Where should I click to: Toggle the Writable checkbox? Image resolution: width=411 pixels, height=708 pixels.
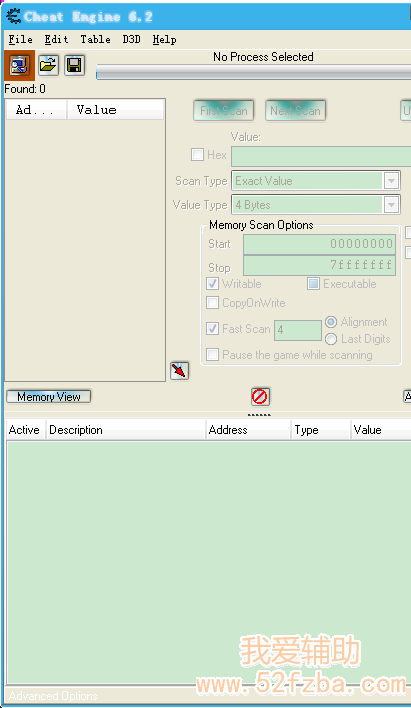[x=212, y=284]
